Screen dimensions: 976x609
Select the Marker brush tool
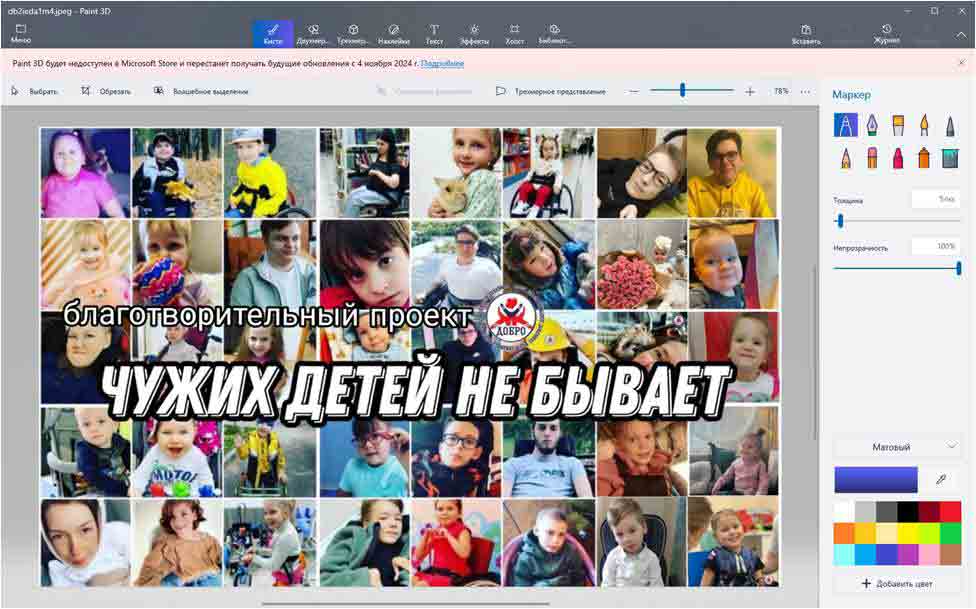point(846,124)
